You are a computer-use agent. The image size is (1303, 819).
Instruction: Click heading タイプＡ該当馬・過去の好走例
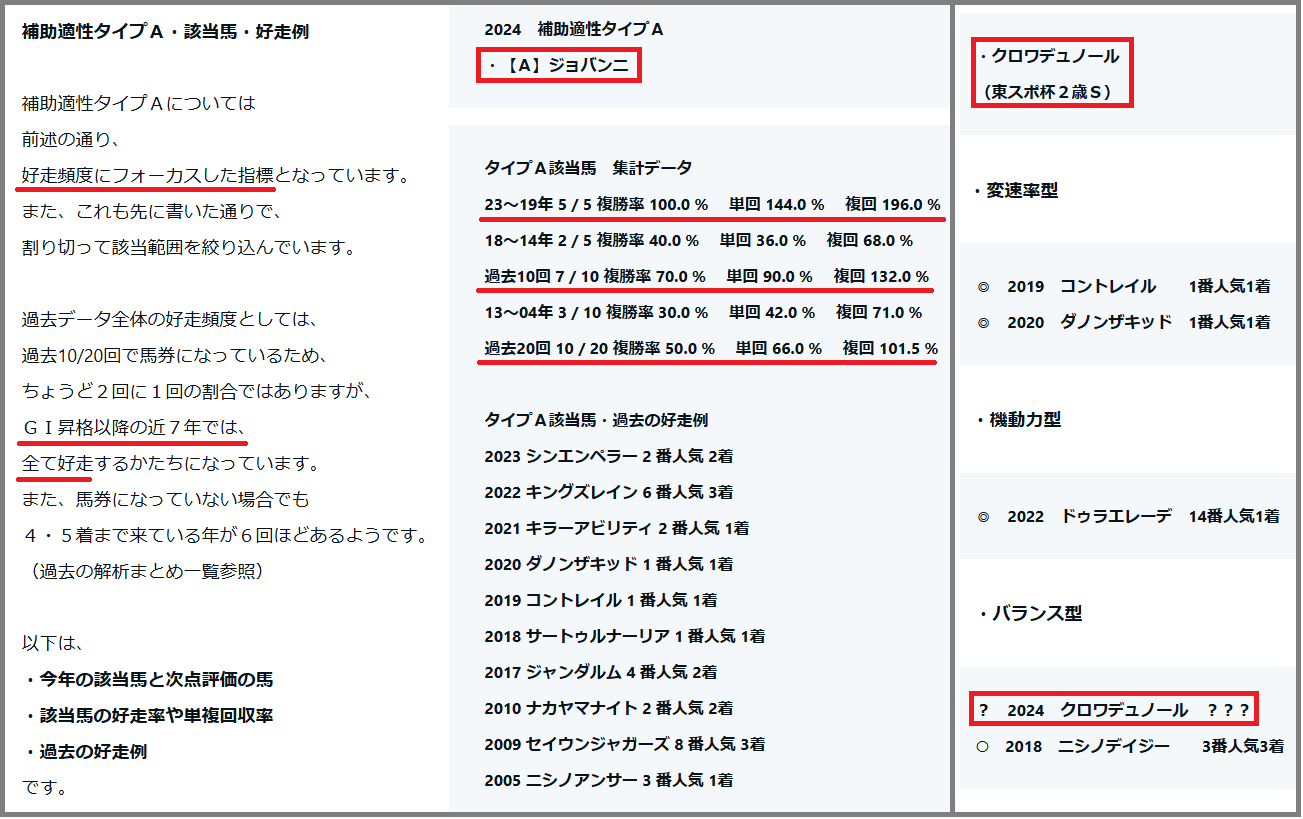pyautogui.click(x=596, y=420)
